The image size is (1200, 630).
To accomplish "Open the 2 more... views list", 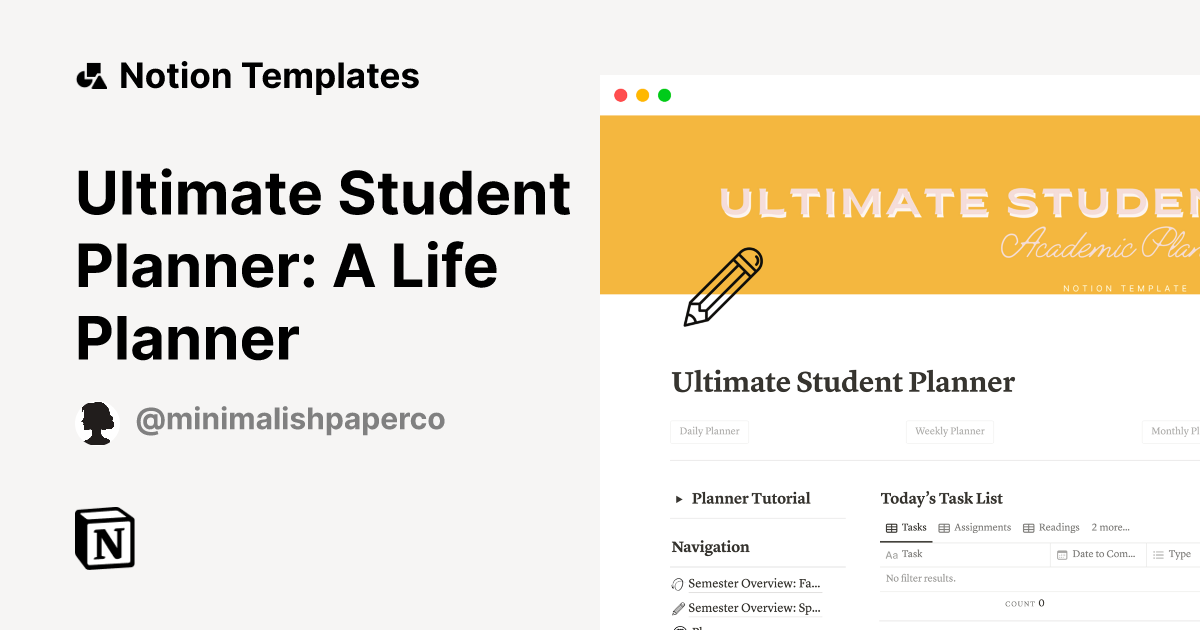I will pyautogui.click(x=1110, y=527).
